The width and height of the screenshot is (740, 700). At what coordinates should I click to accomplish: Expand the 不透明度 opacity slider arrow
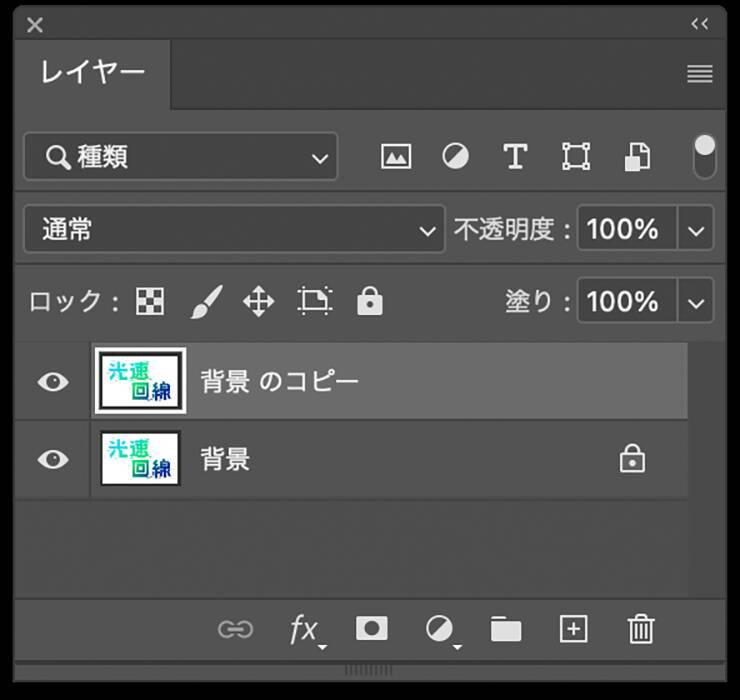click(697, 230)
